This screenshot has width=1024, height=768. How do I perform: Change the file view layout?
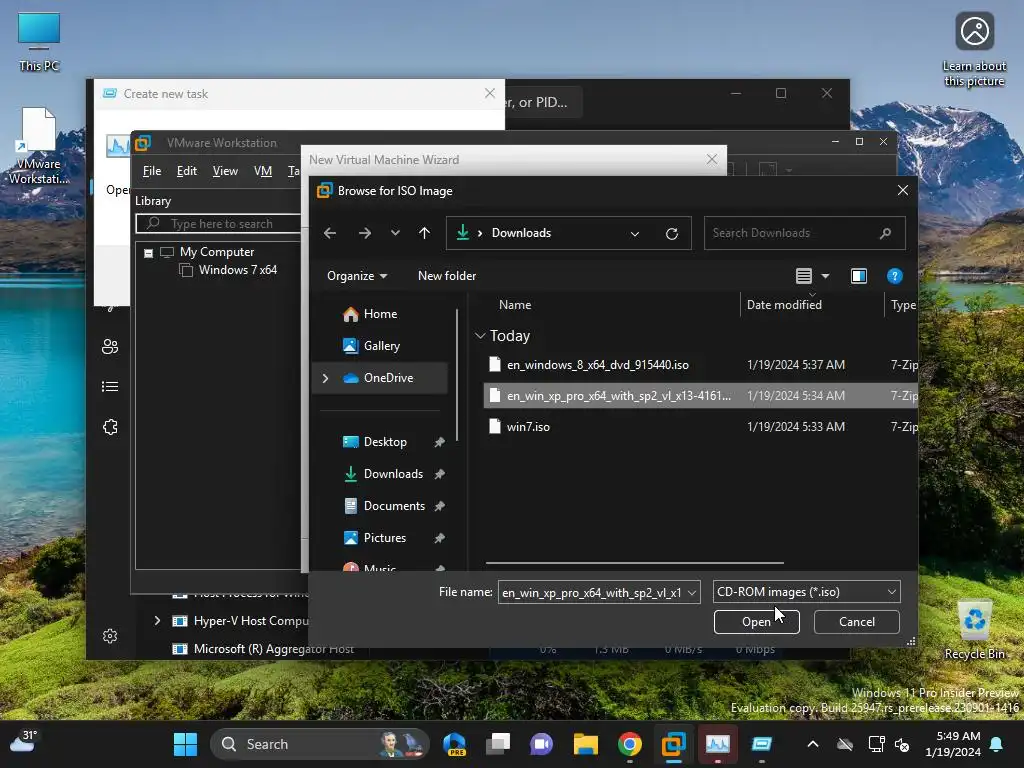pos(804,276)
